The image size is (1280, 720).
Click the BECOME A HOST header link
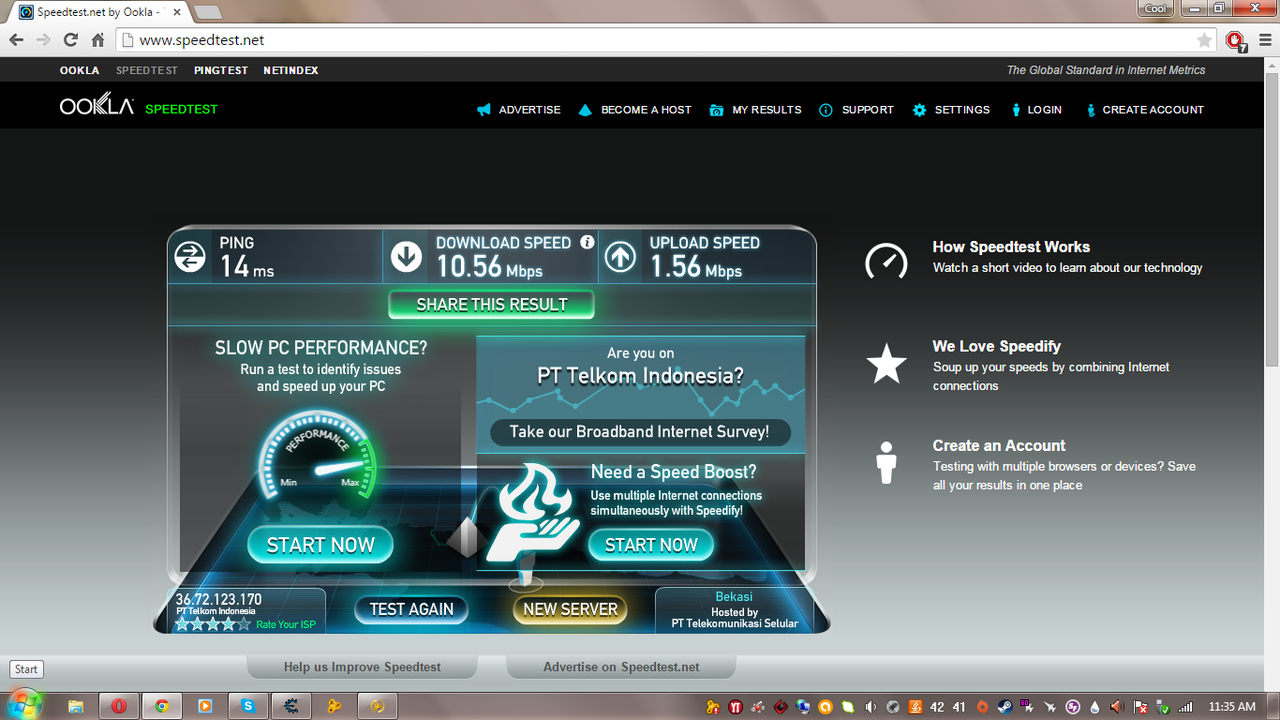(x=646, y=110)
